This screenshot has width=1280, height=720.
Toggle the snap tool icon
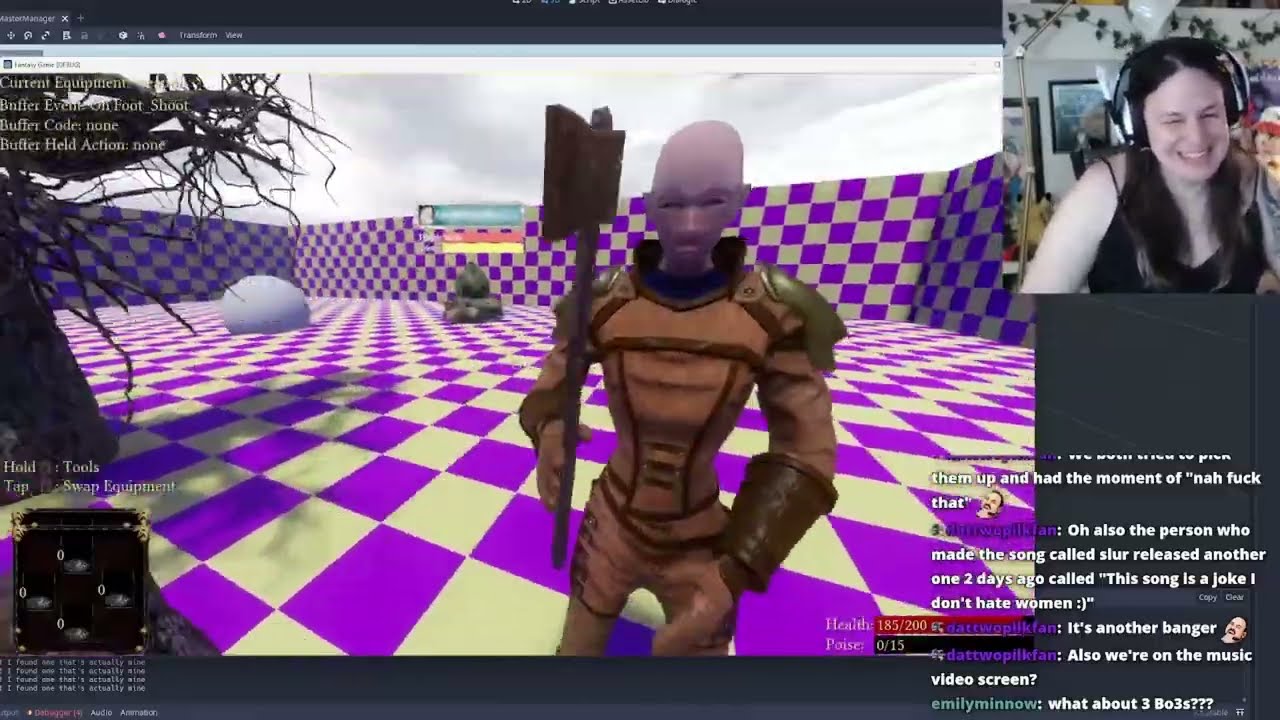tap(141, 35)
